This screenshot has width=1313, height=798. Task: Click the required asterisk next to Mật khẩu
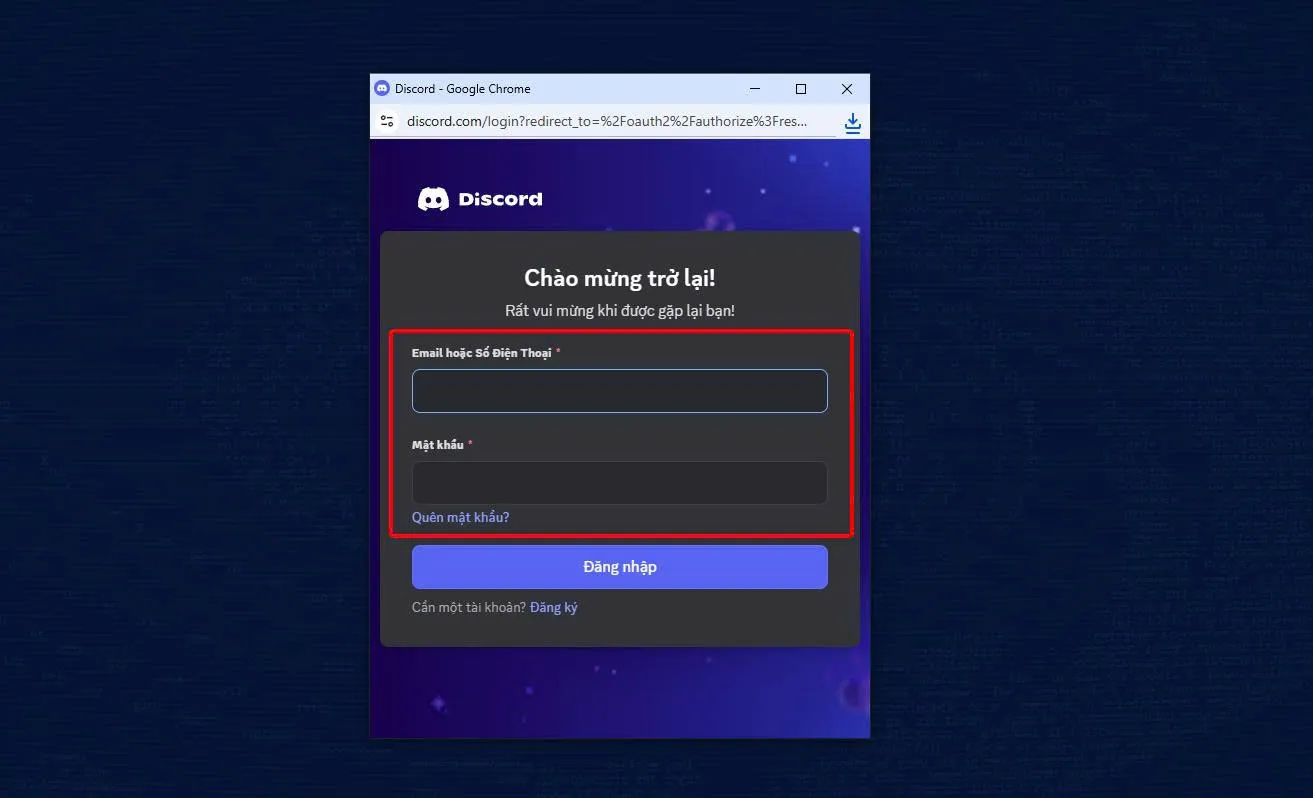pos(470,443)
